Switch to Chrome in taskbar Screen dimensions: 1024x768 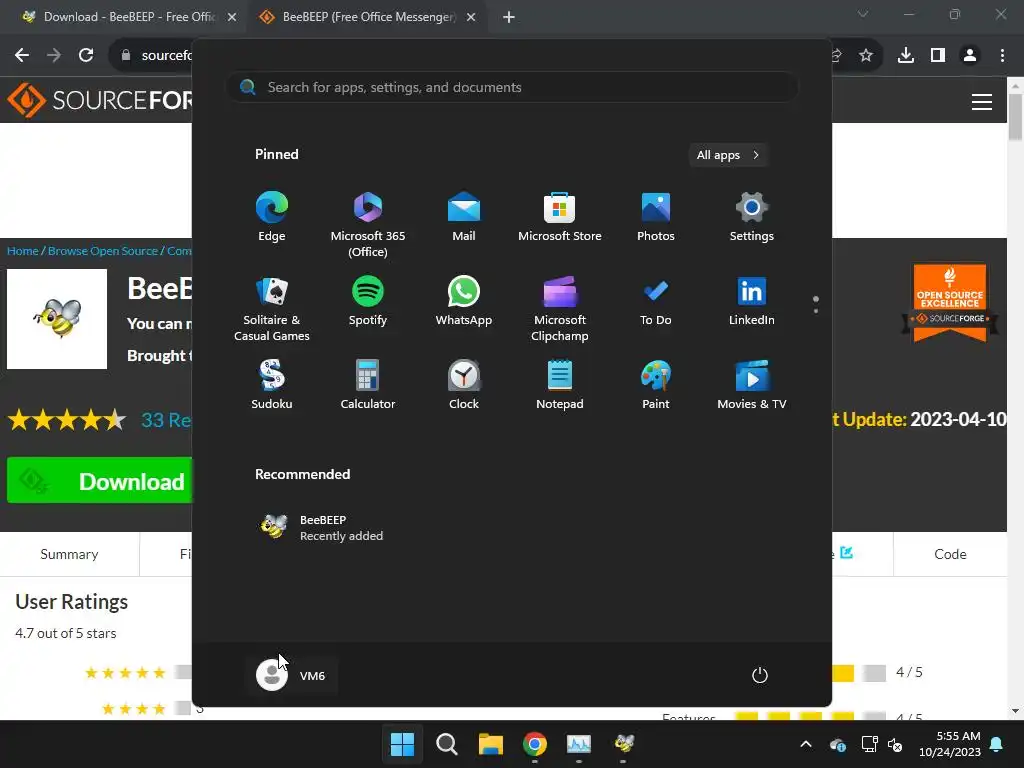coord(535,744)
